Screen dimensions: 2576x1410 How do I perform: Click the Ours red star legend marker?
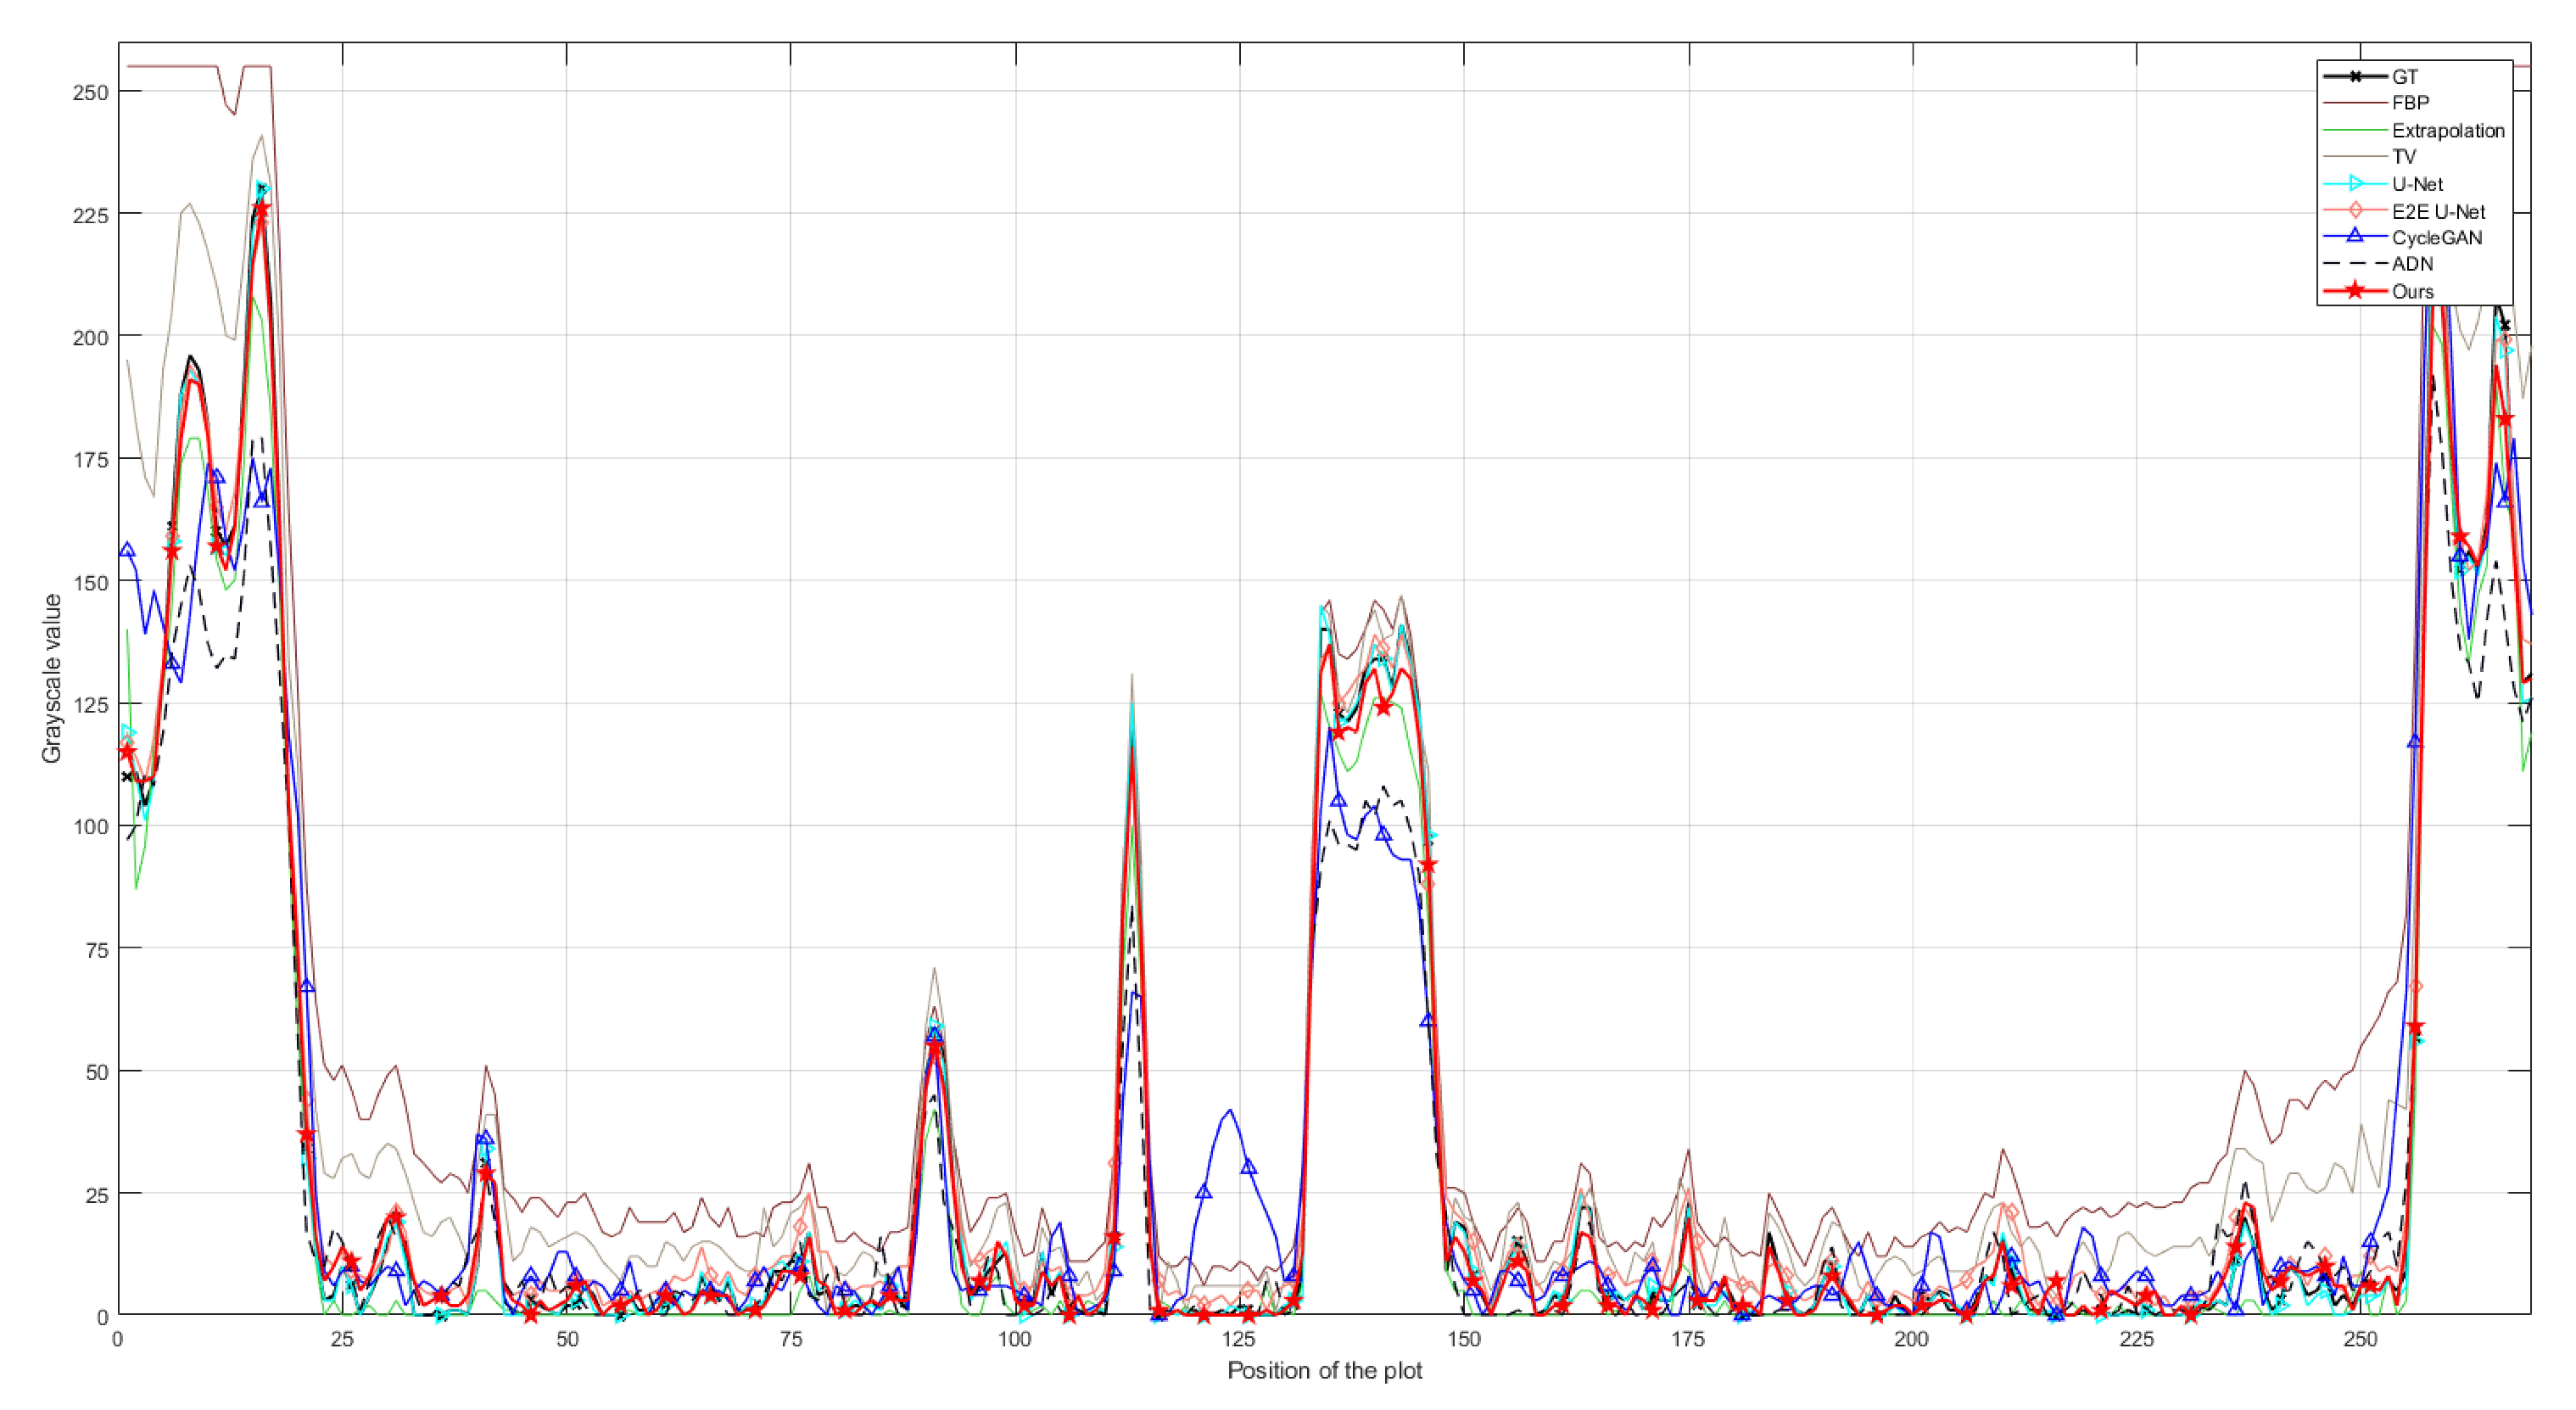click(x=2355, y=291)
